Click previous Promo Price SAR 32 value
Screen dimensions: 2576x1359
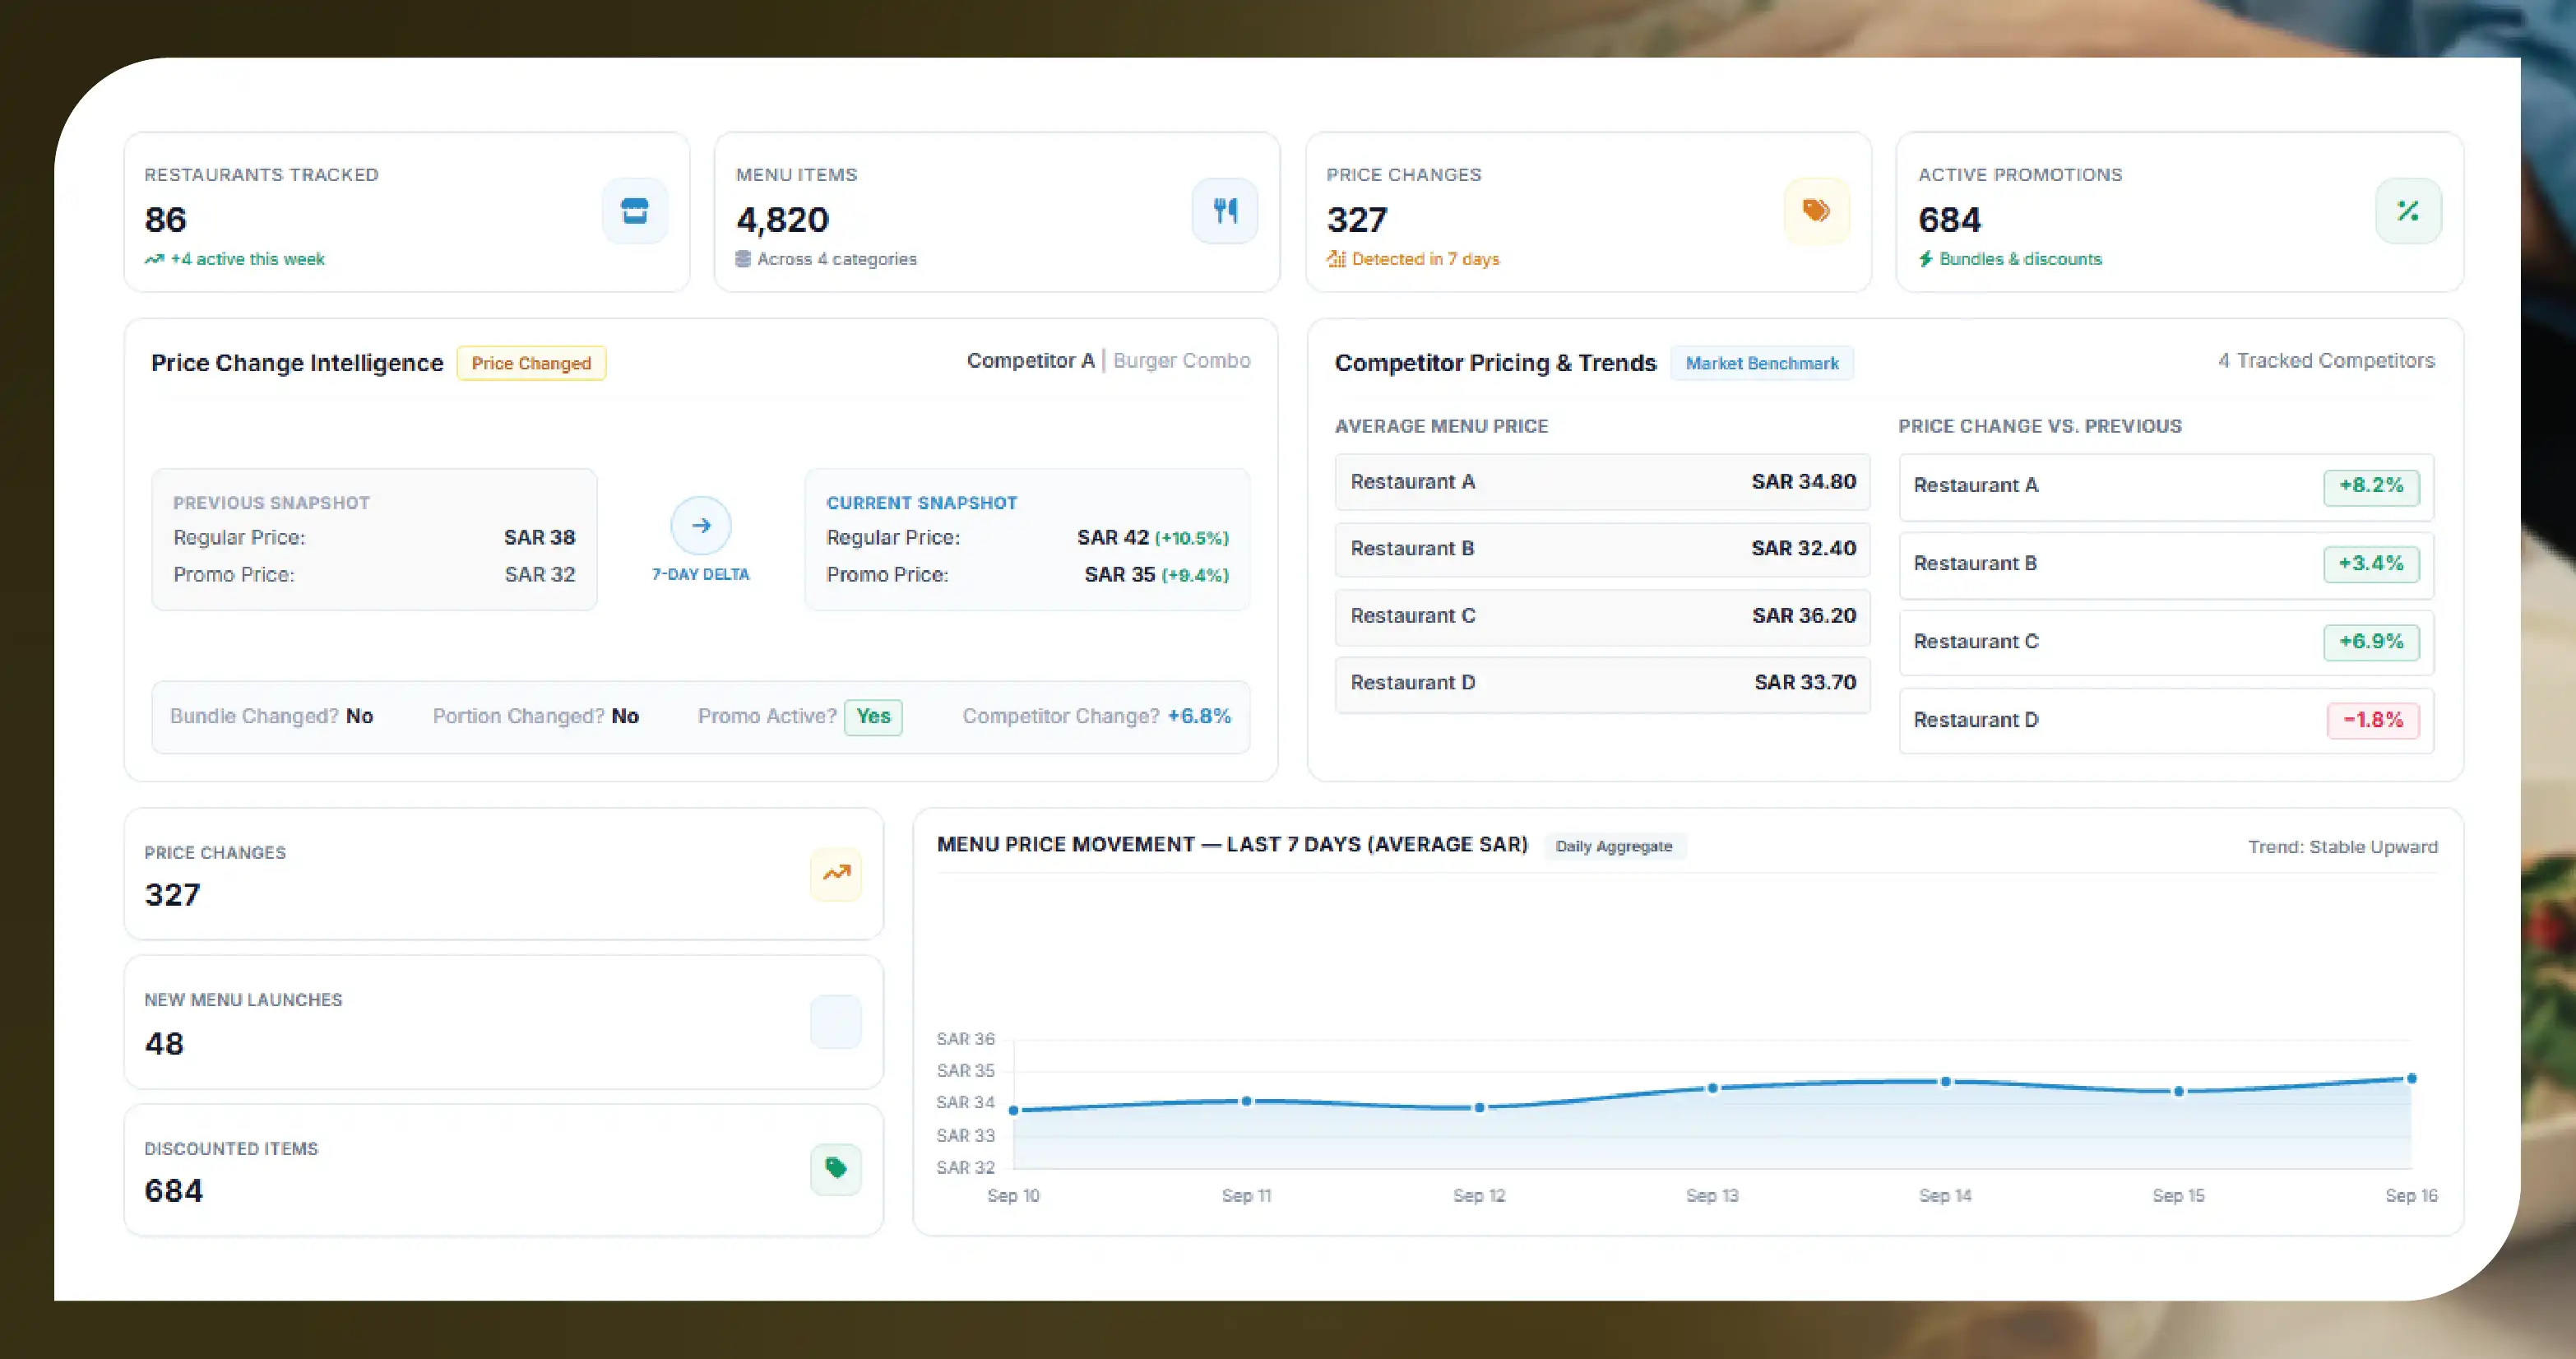tap(540, 575)
